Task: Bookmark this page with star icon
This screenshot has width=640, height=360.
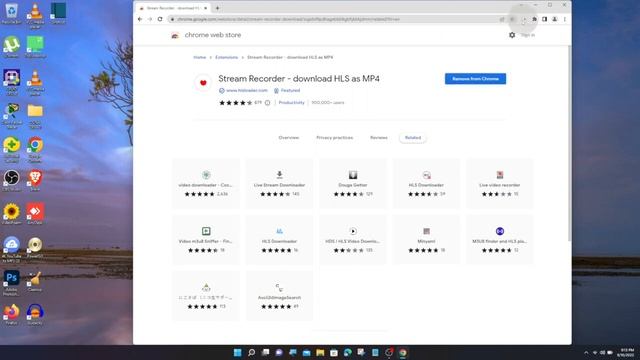Action: 512,19
